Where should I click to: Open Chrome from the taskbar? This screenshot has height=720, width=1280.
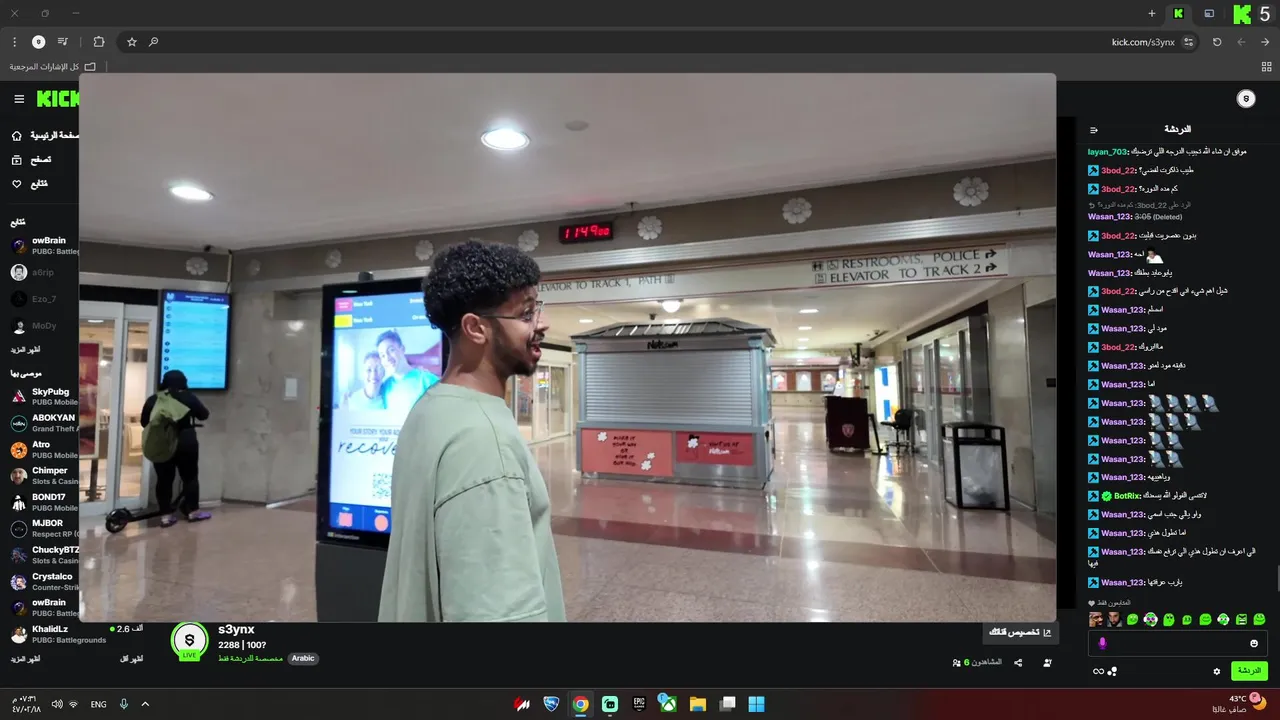tap(580, 704)
